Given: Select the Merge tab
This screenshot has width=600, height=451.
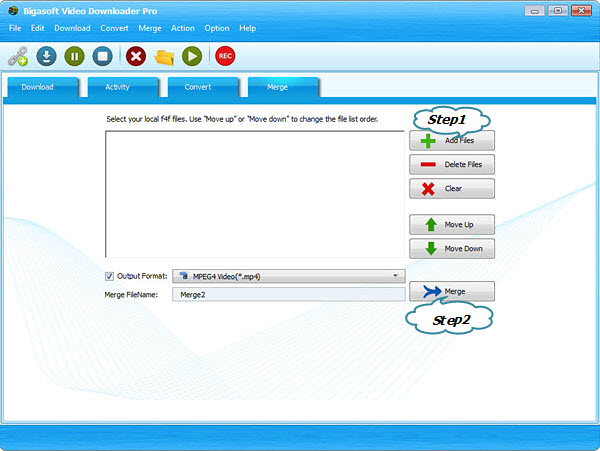Looking at the screenshot, I should point(284,87).
